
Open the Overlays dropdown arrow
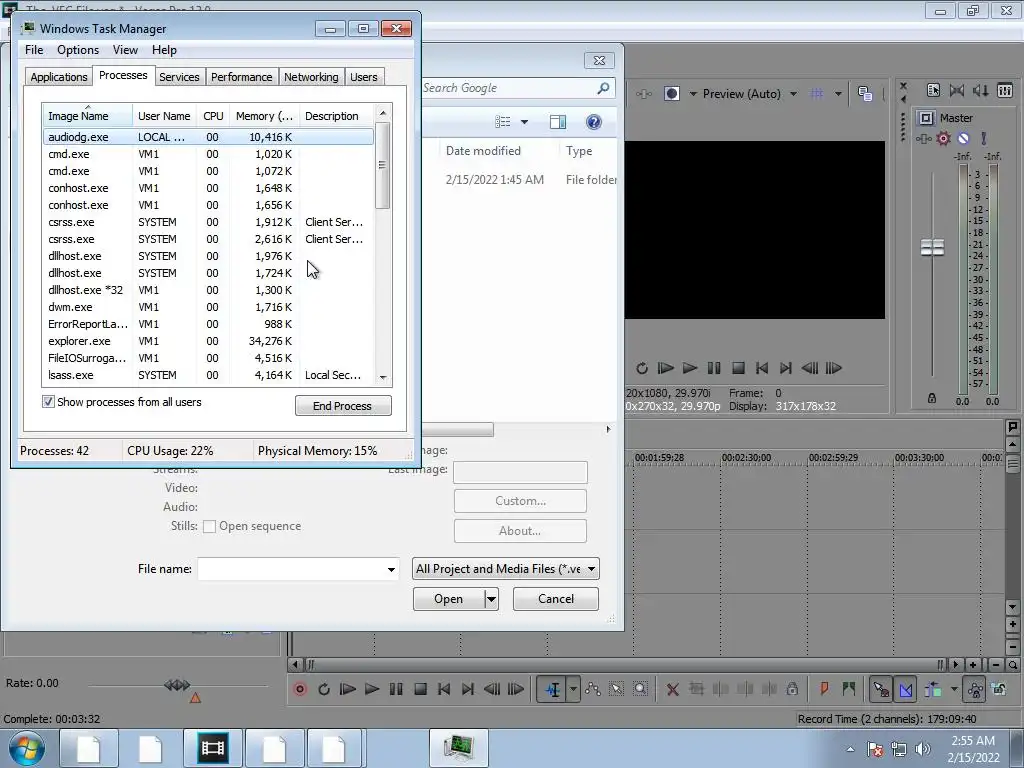pyautogui.click(x=838, y=93)
